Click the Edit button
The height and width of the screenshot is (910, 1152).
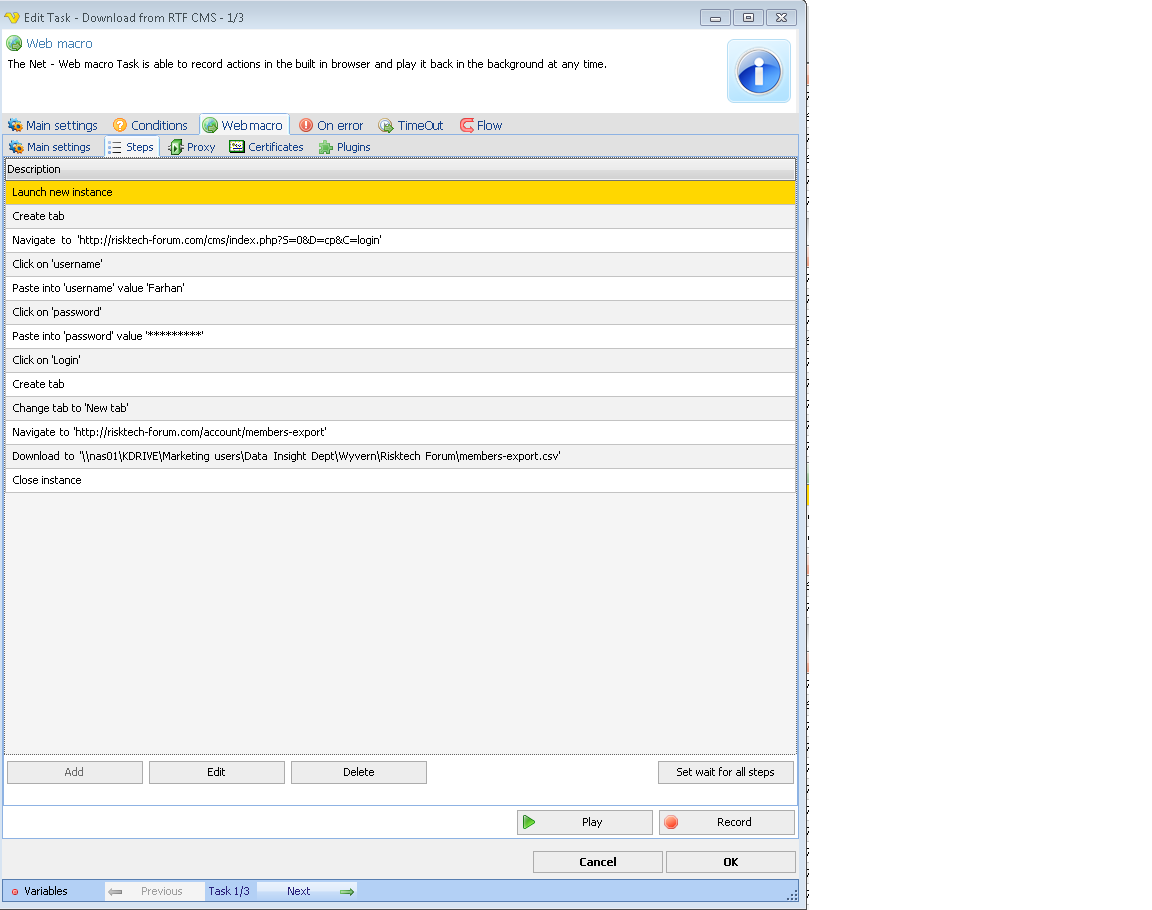pyautogui.click(x=216, y=772)
